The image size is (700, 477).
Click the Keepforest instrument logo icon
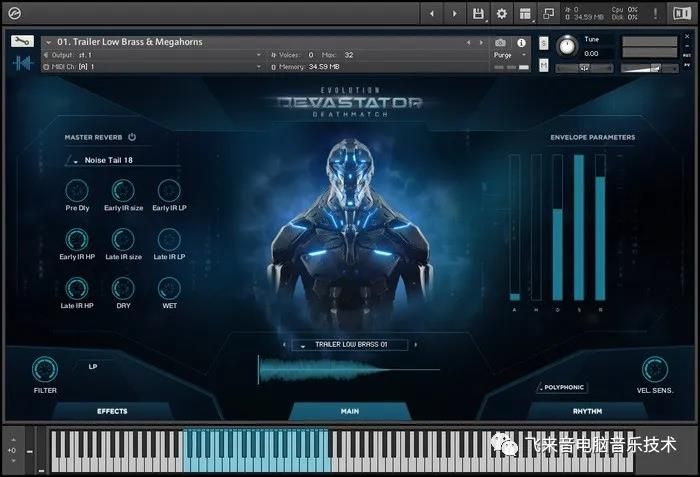point(22,63)
